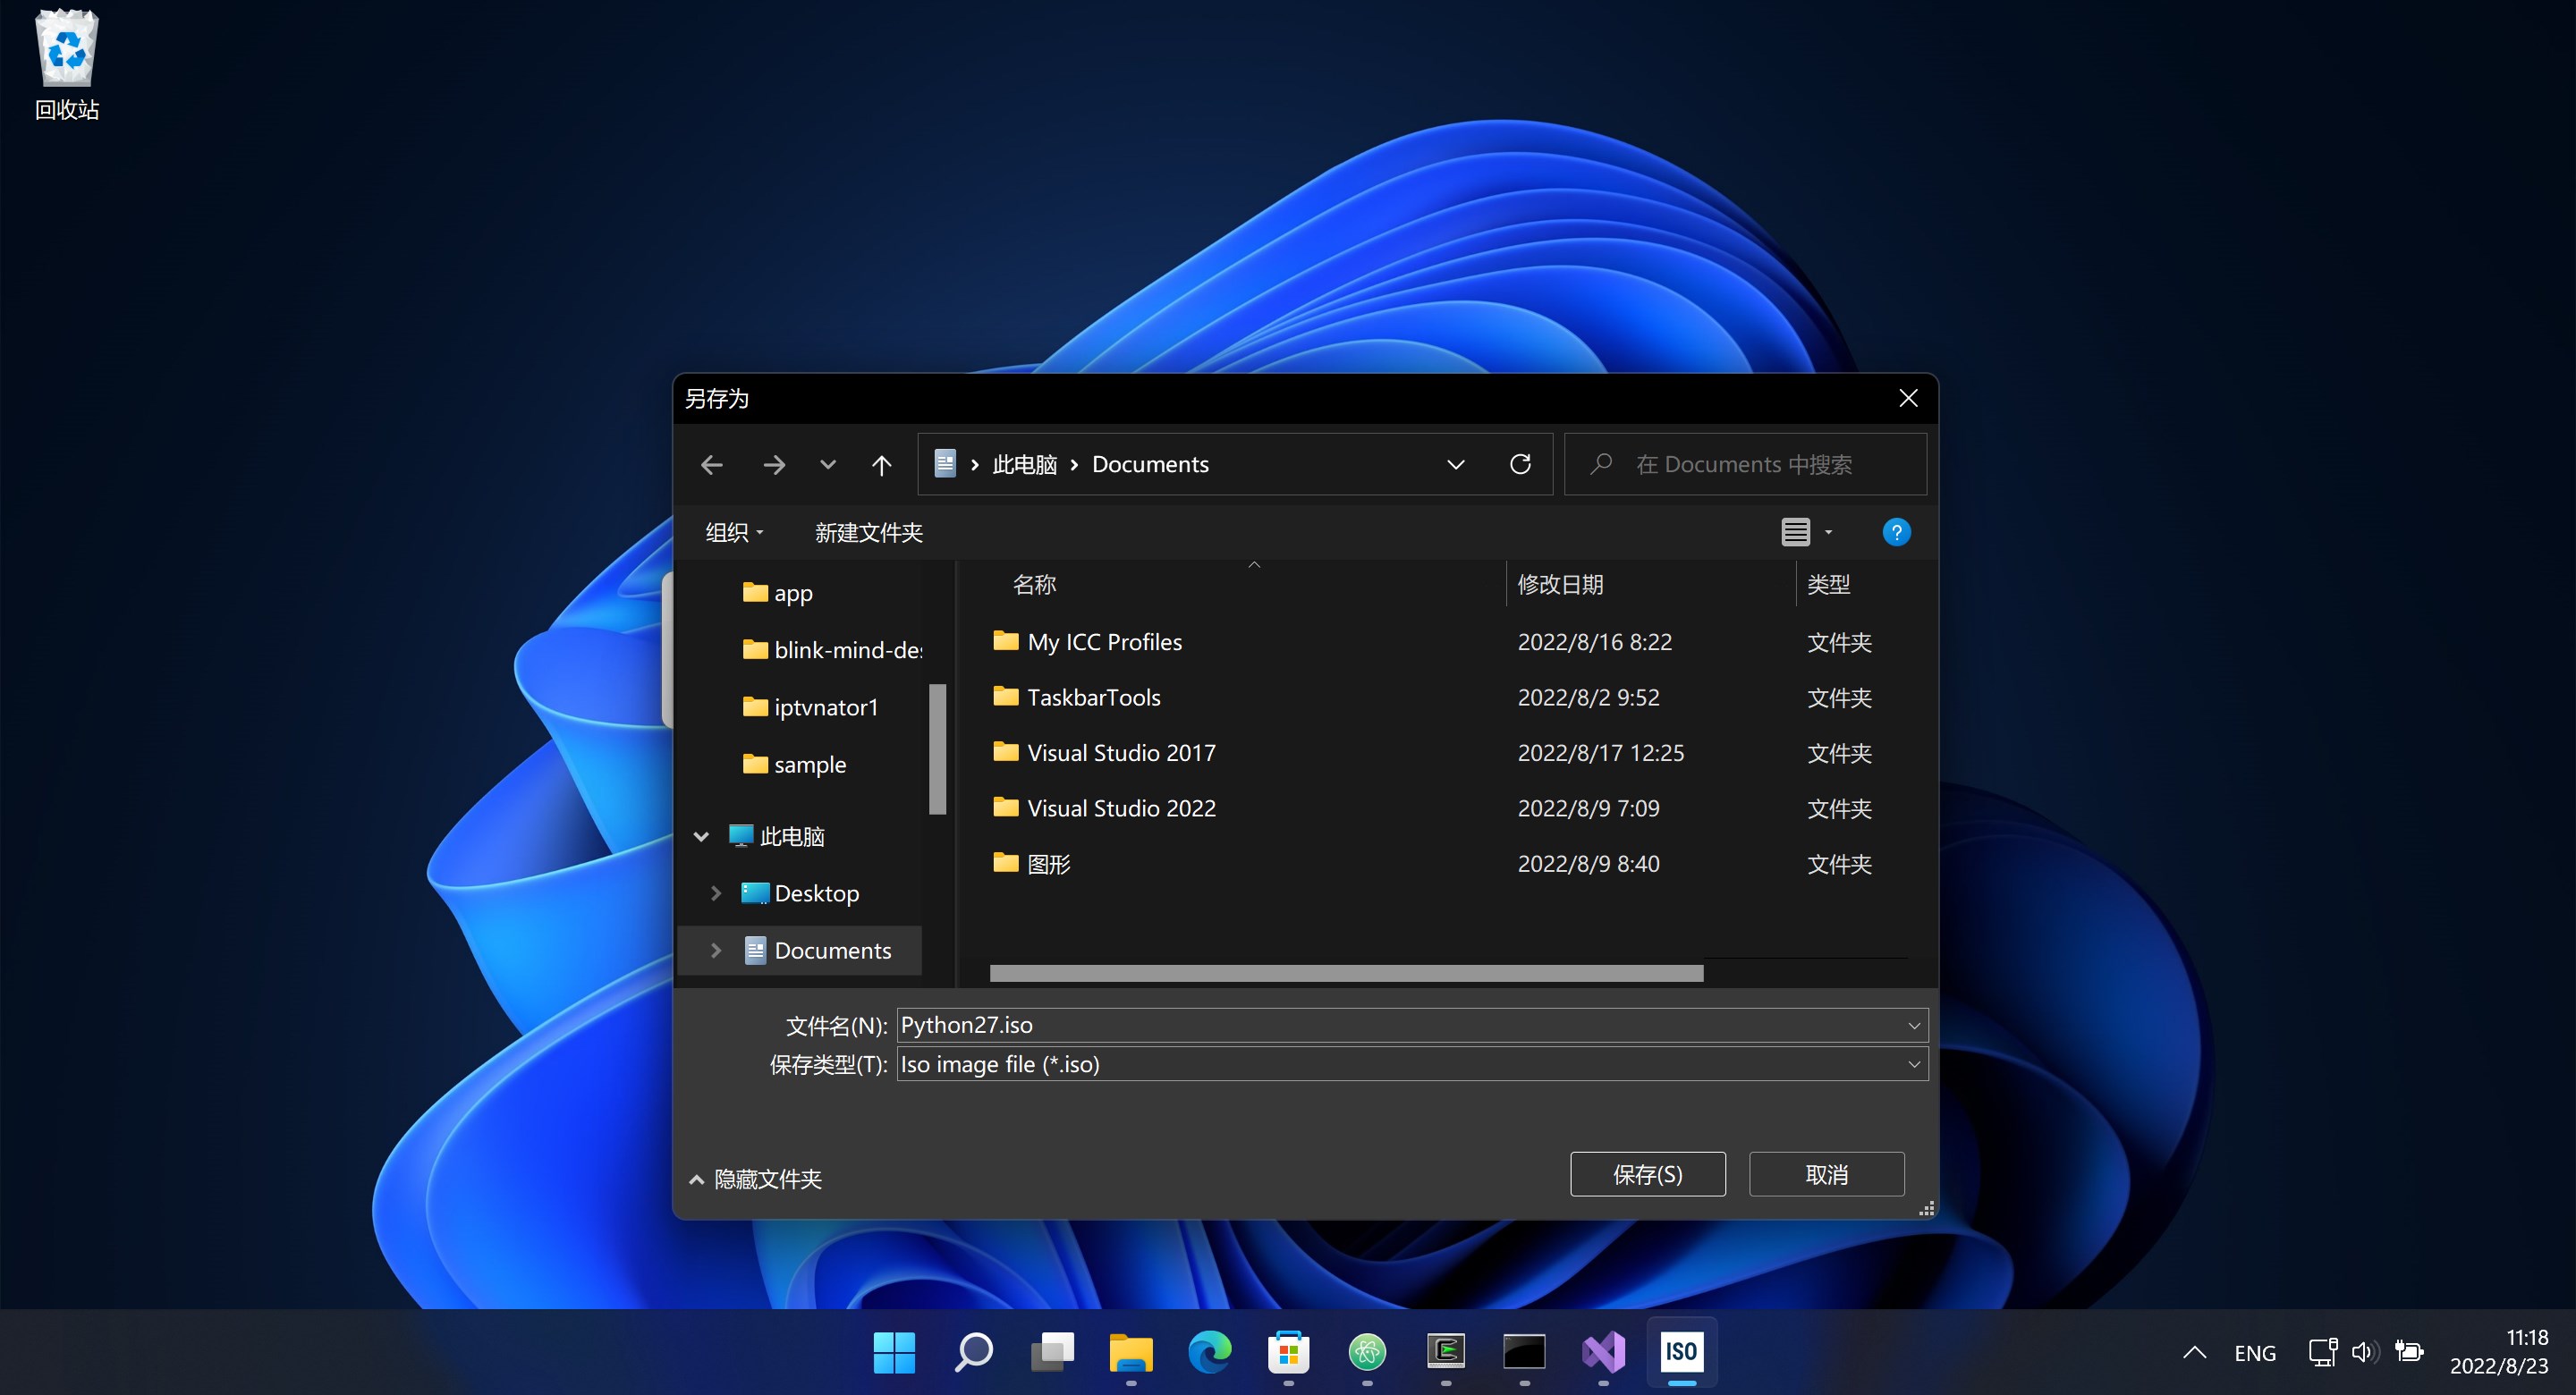
Task: Click the 保存(S) button
Action: [1647, 1174]
